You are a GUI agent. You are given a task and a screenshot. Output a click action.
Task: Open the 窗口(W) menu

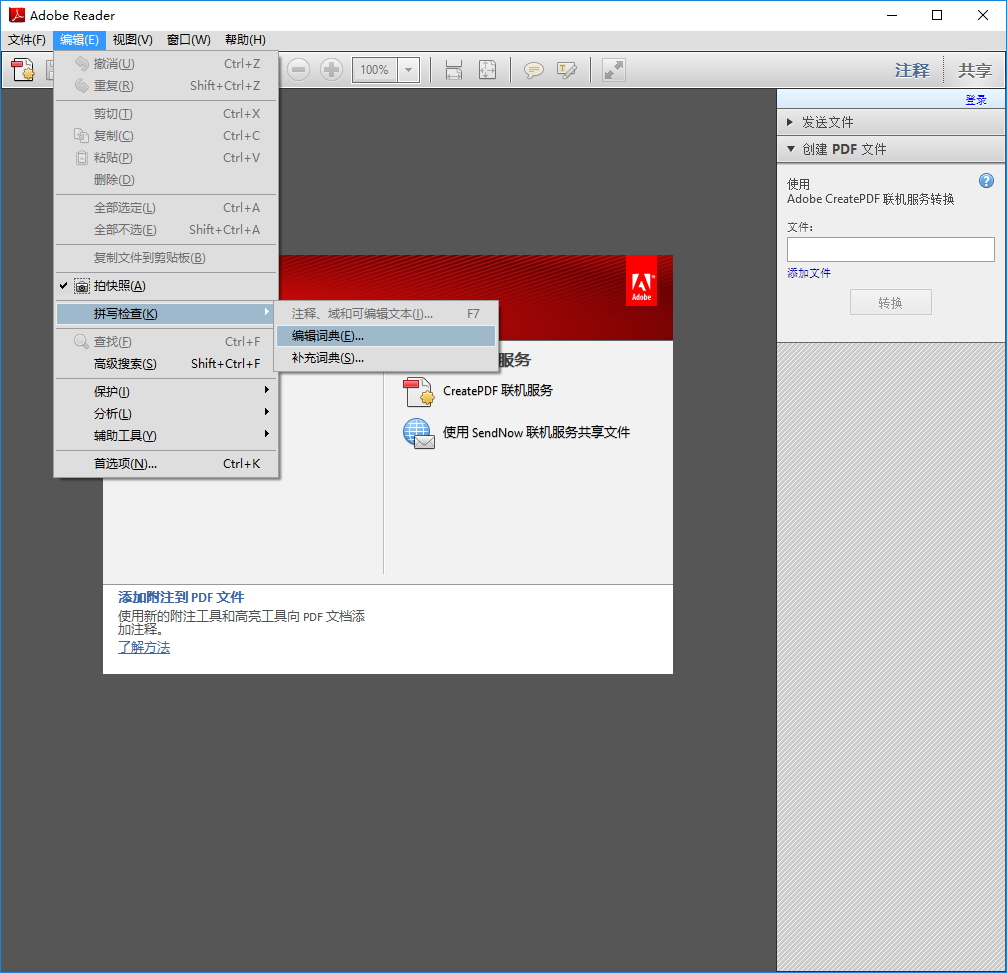188,40
